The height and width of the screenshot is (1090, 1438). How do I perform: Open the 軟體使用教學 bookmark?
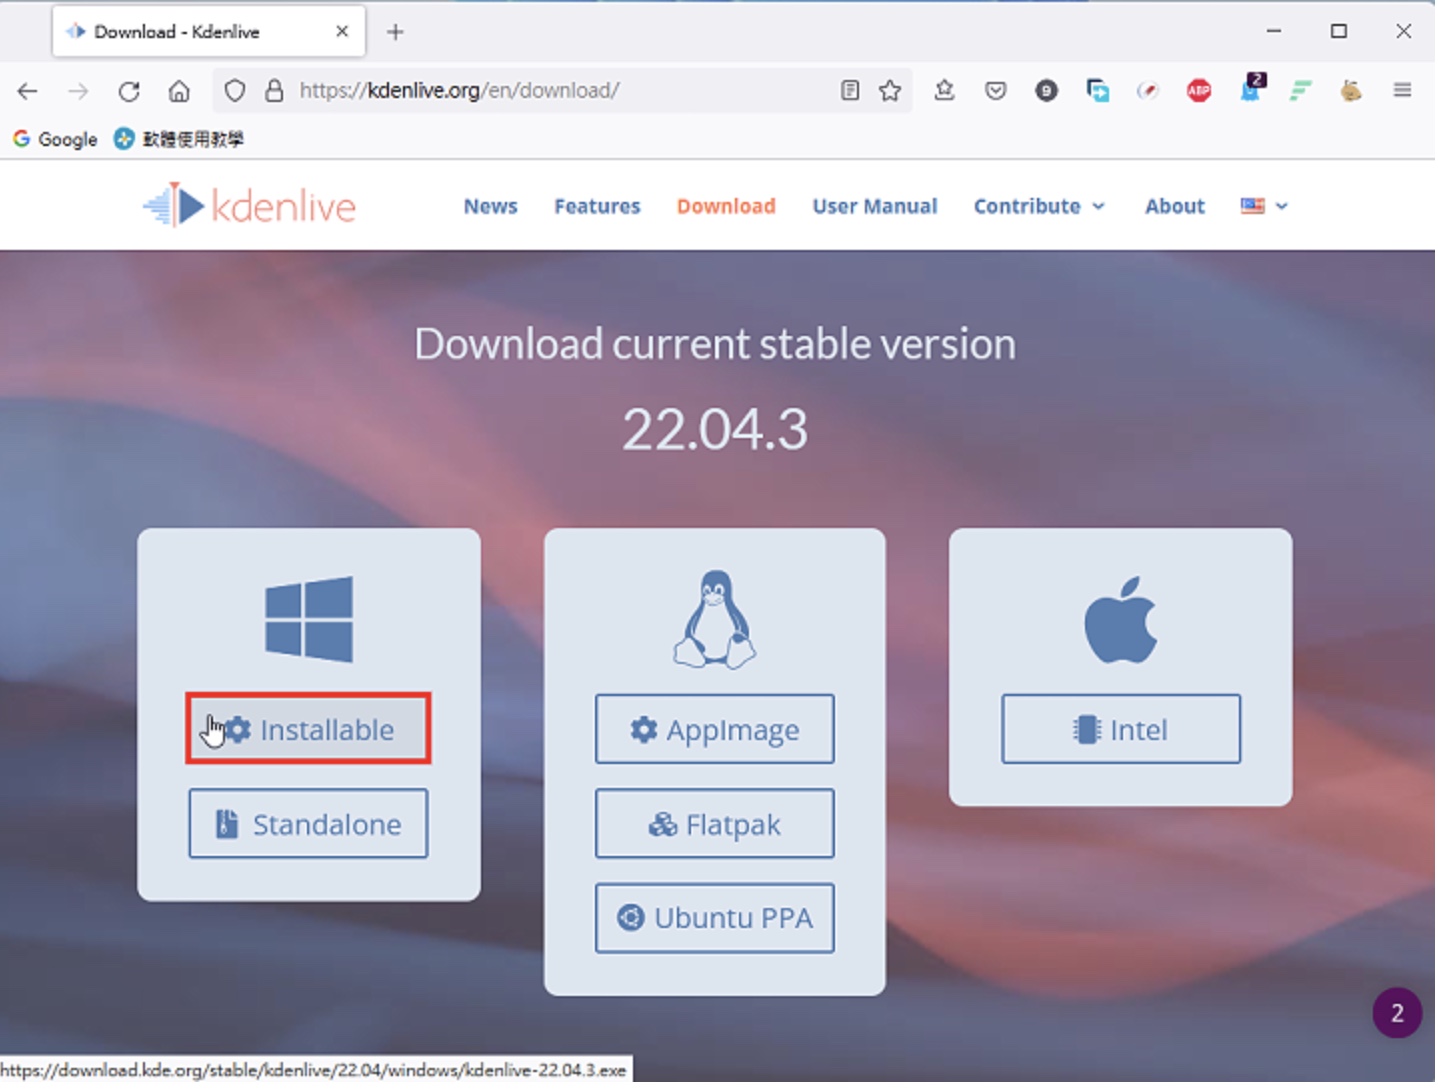pyautogui.click(x=179, y=139)
